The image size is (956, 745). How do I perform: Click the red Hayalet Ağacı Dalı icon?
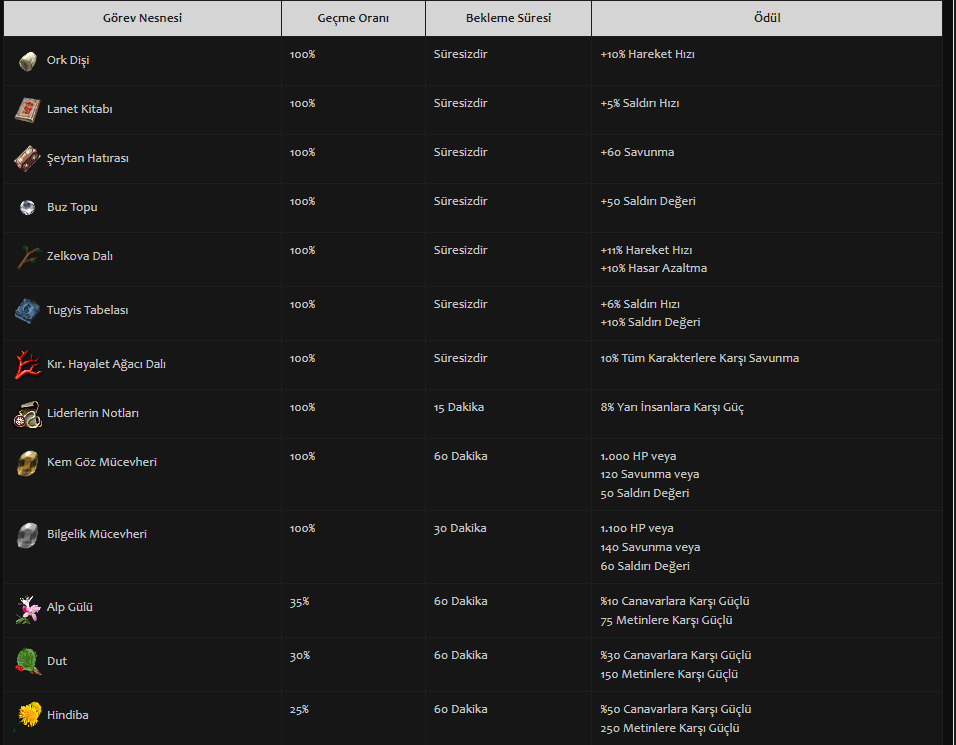pyautogui.click(x=27, y=365)
